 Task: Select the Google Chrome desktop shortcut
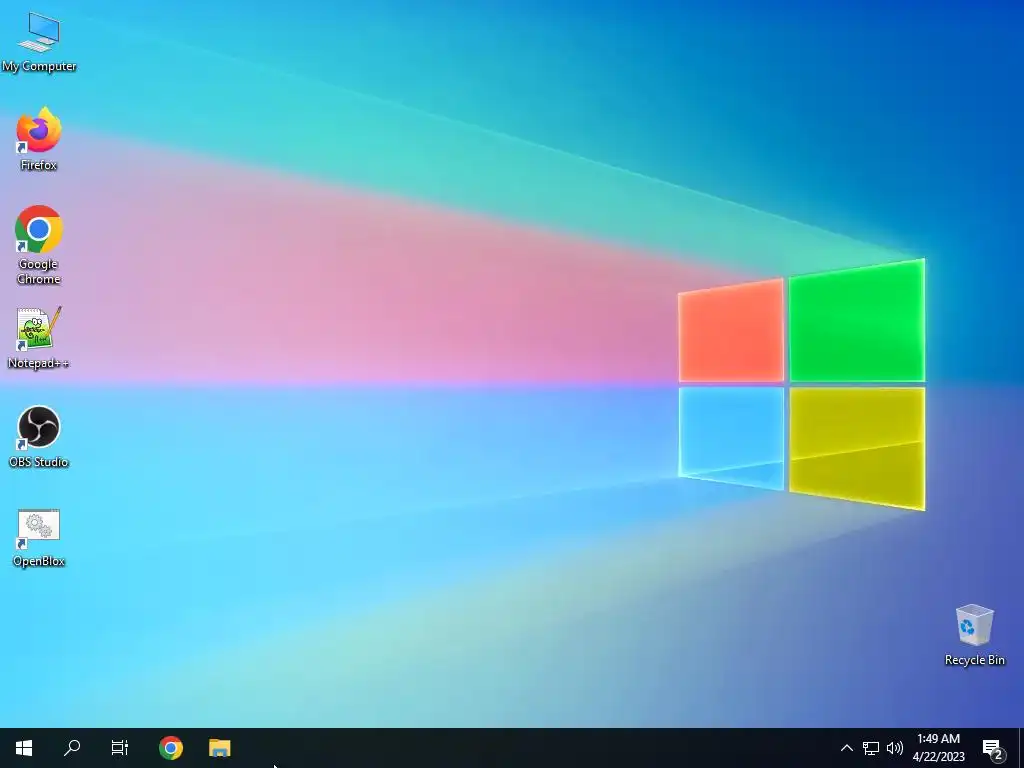39,245
